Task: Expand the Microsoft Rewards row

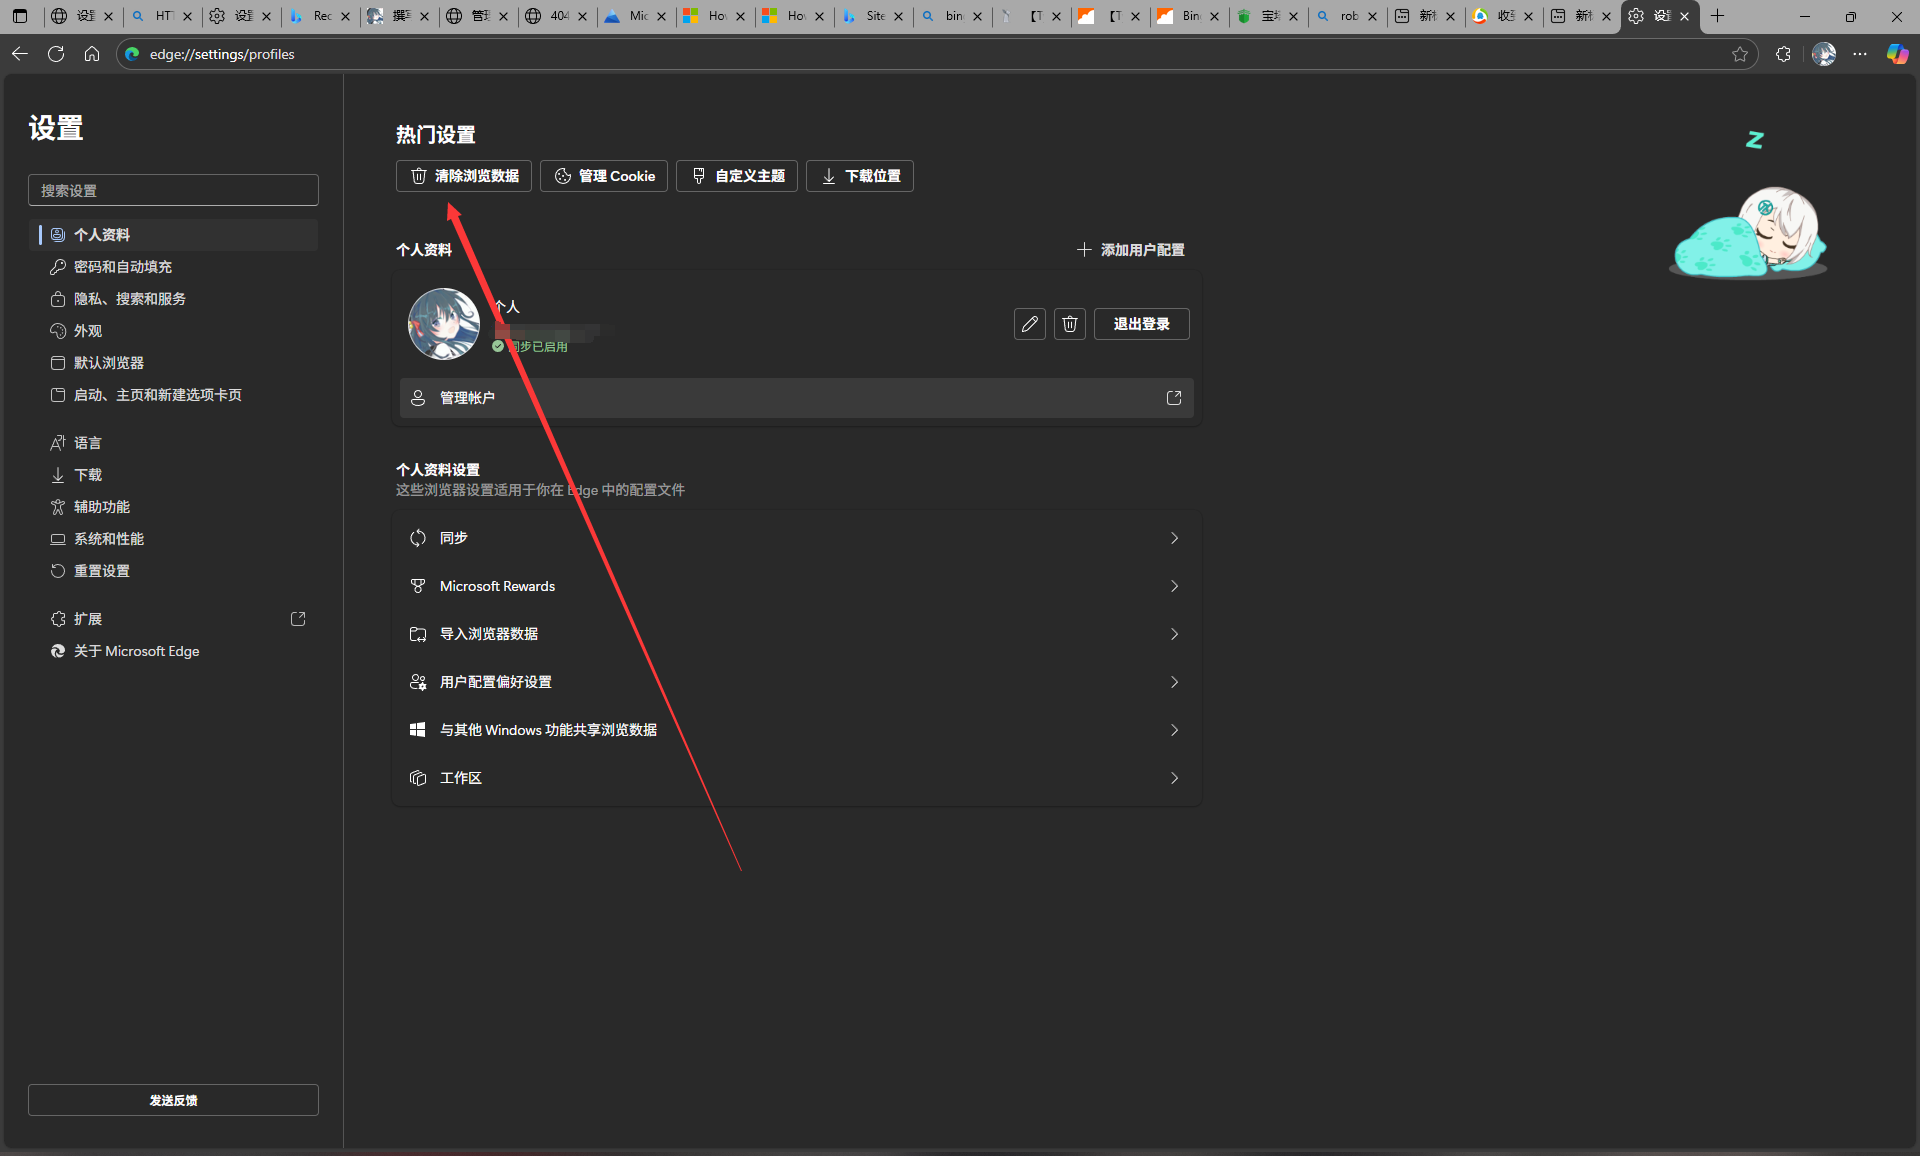Action: coord(796,586)
